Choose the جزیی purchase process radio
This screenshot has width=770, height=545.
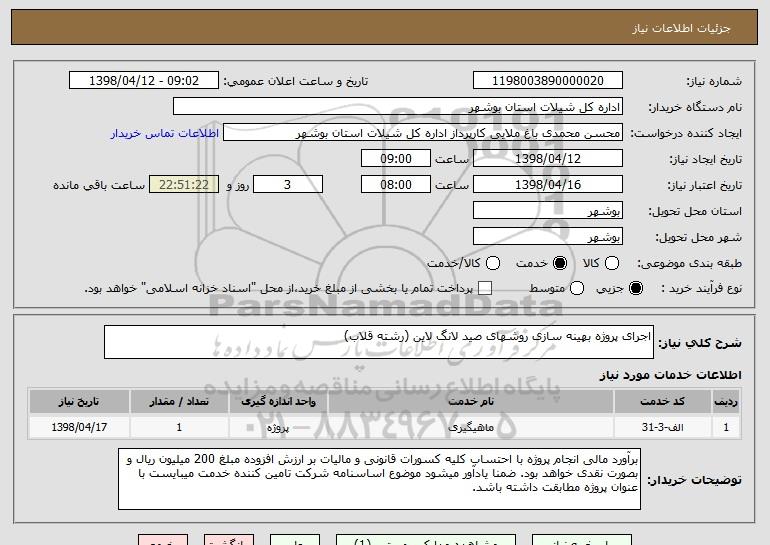point(636,288)
